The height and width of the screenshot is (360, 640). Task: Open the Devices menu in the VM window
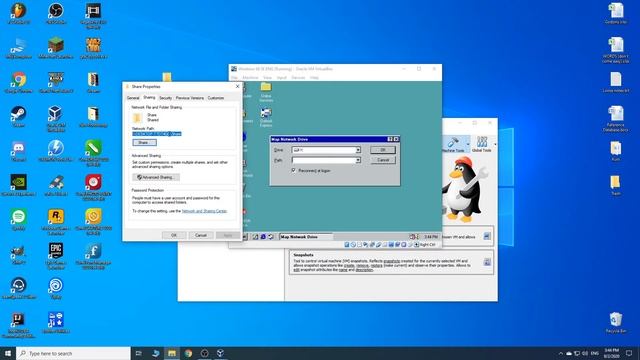(298, 78)
